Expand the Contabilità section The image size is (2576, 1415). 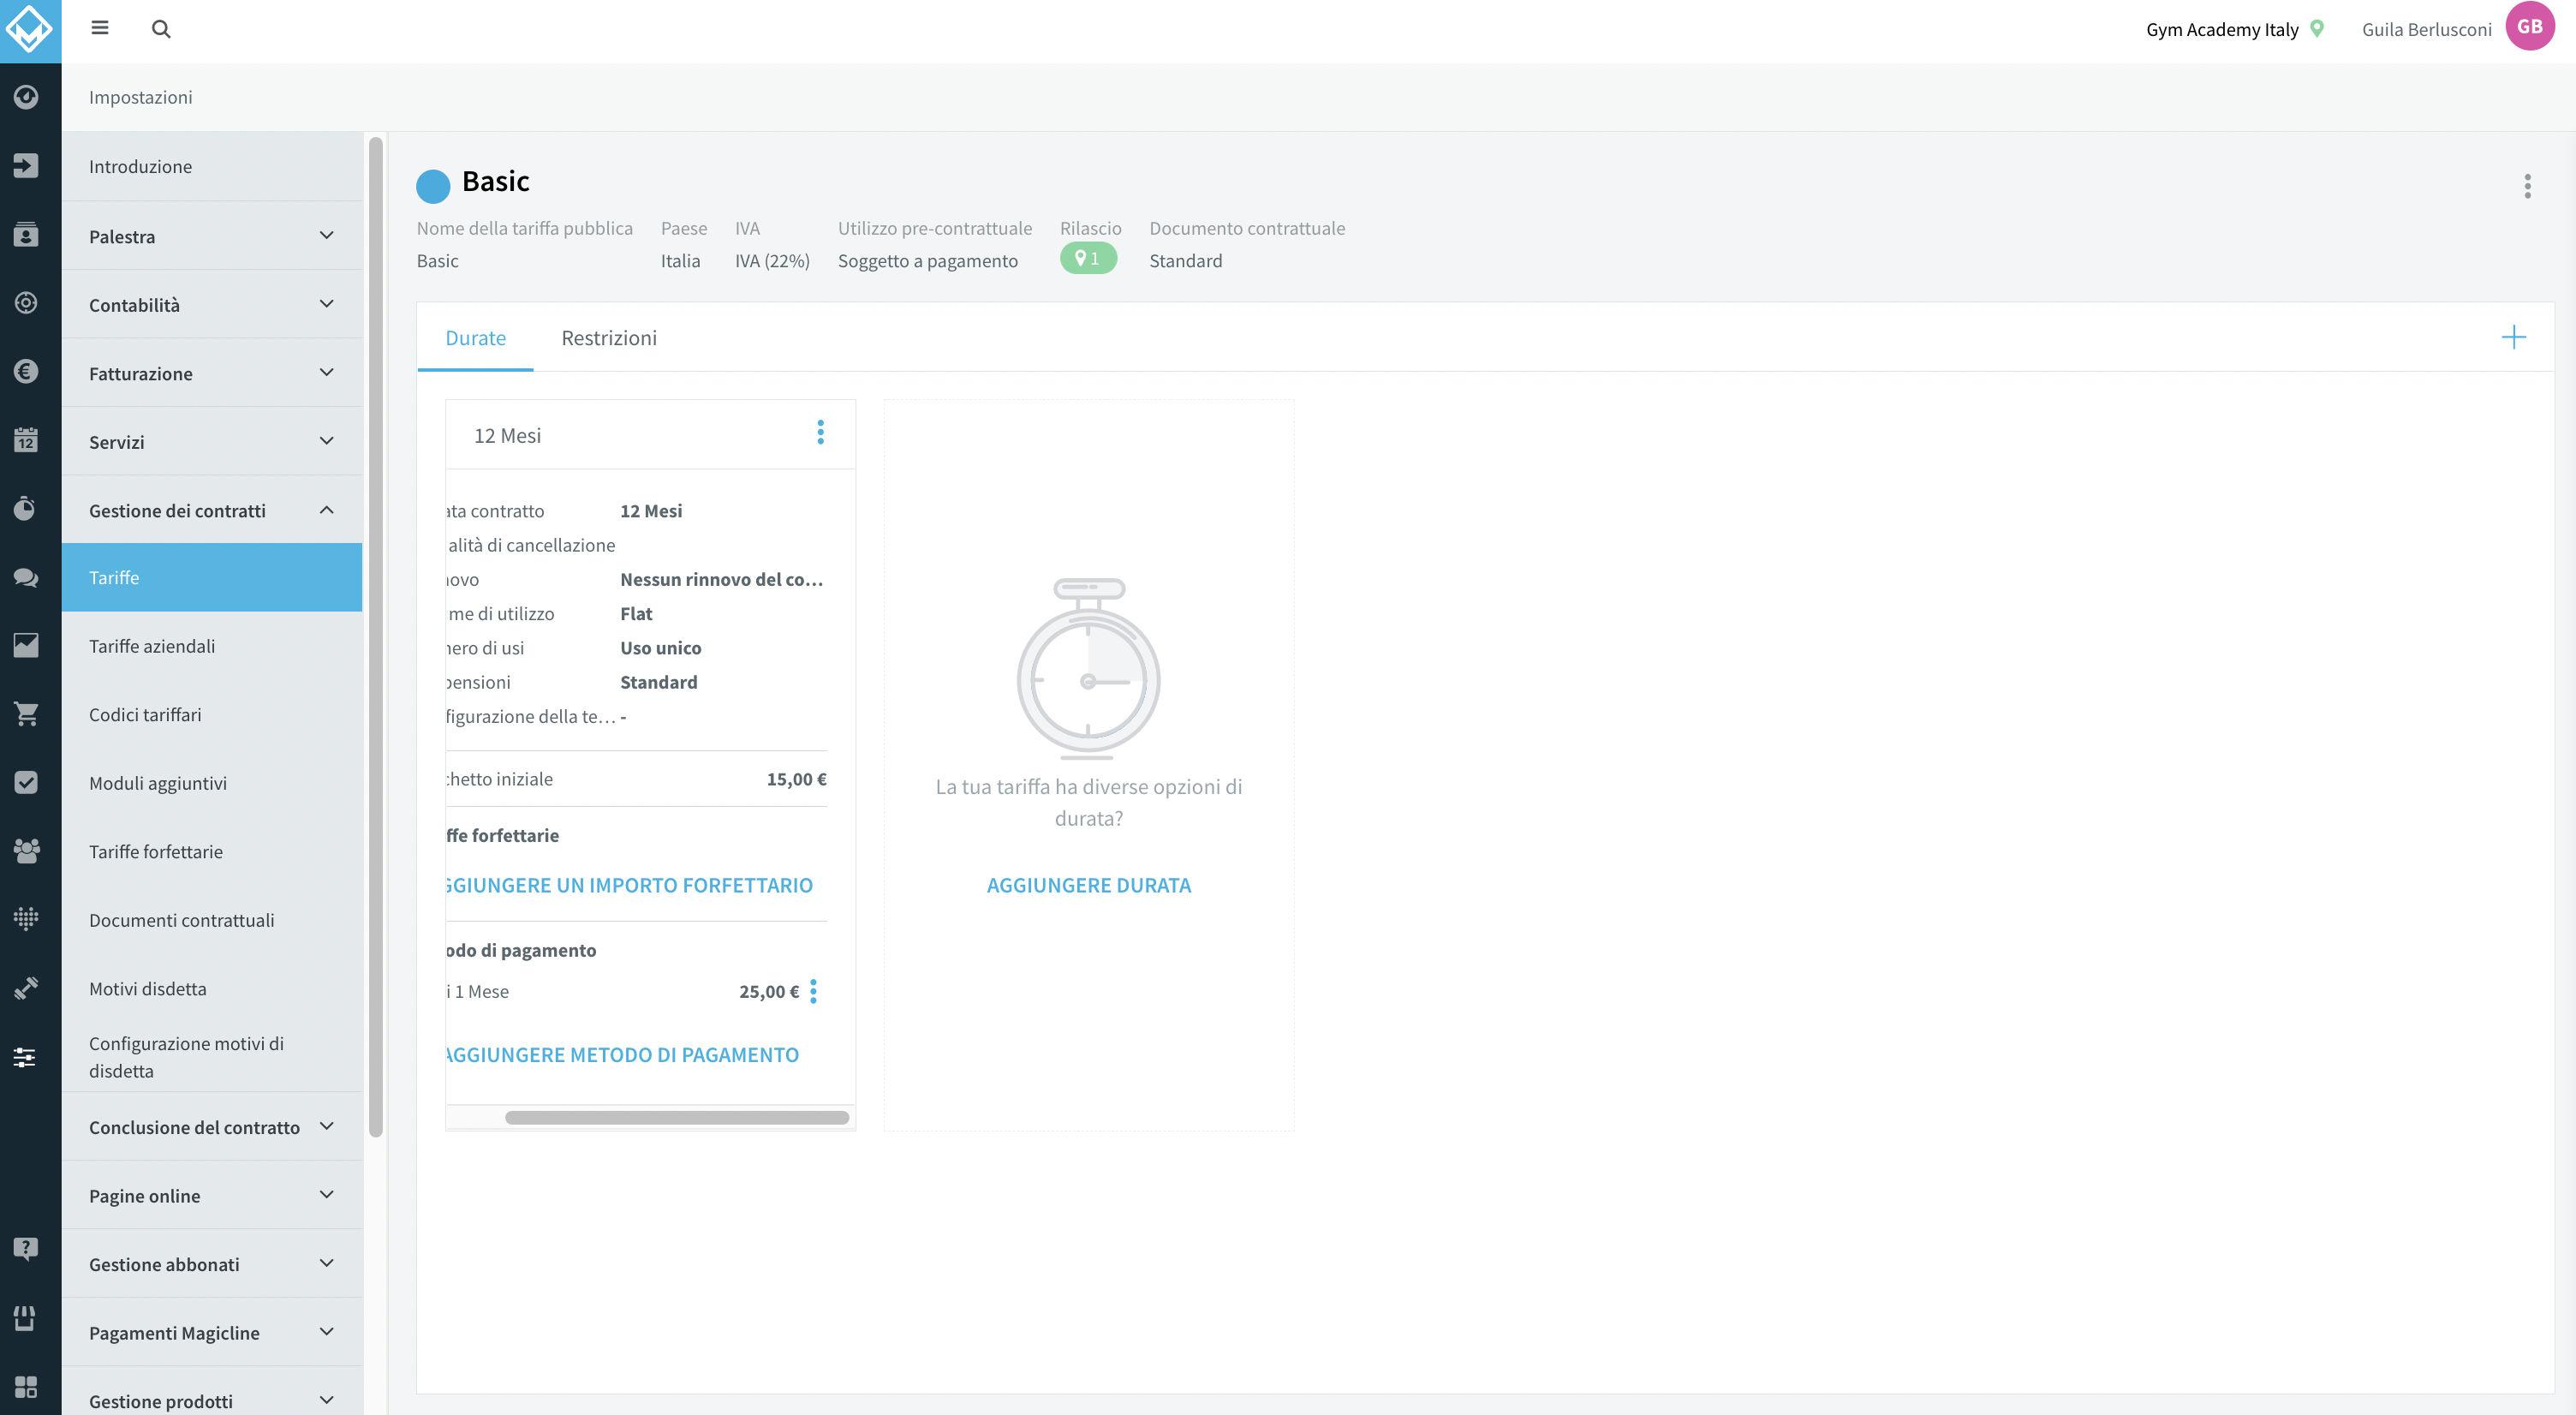[212, 304]
